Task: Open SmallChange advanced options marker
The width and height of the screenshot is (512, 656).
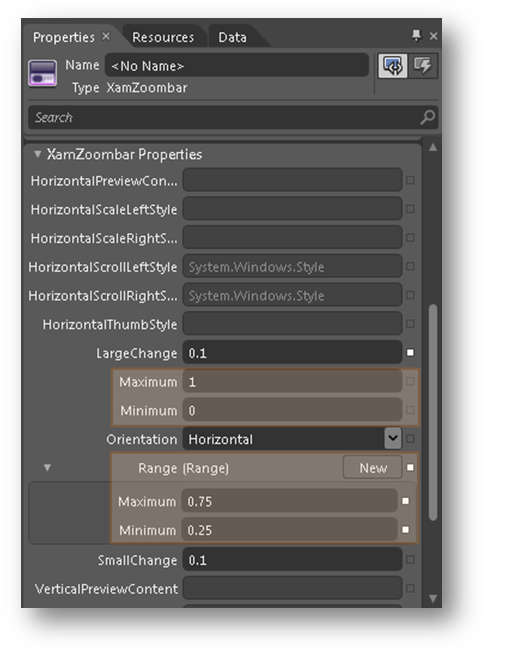Action: coord(410,560)
